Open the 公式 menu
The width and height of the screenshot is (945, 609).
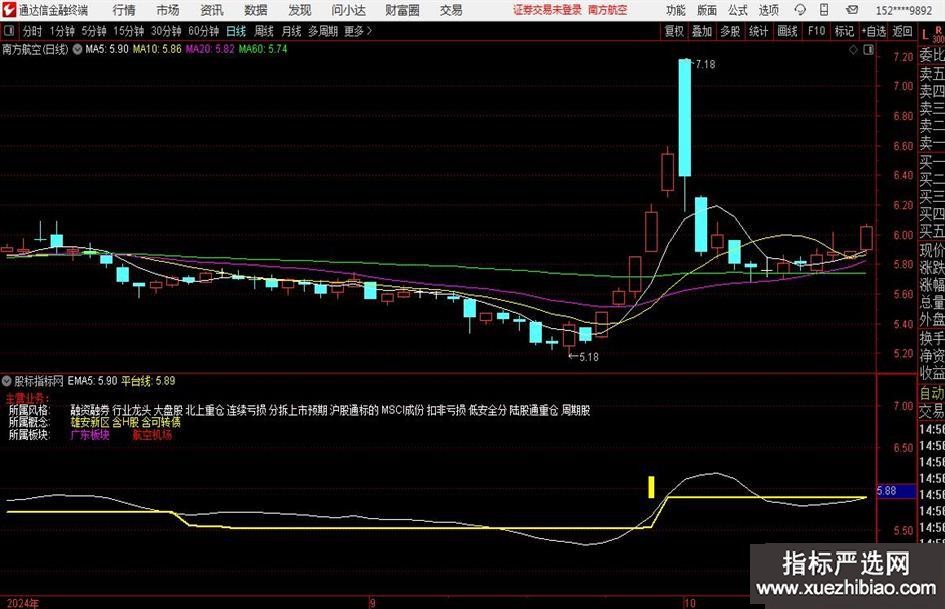click(x=738, y=10)
